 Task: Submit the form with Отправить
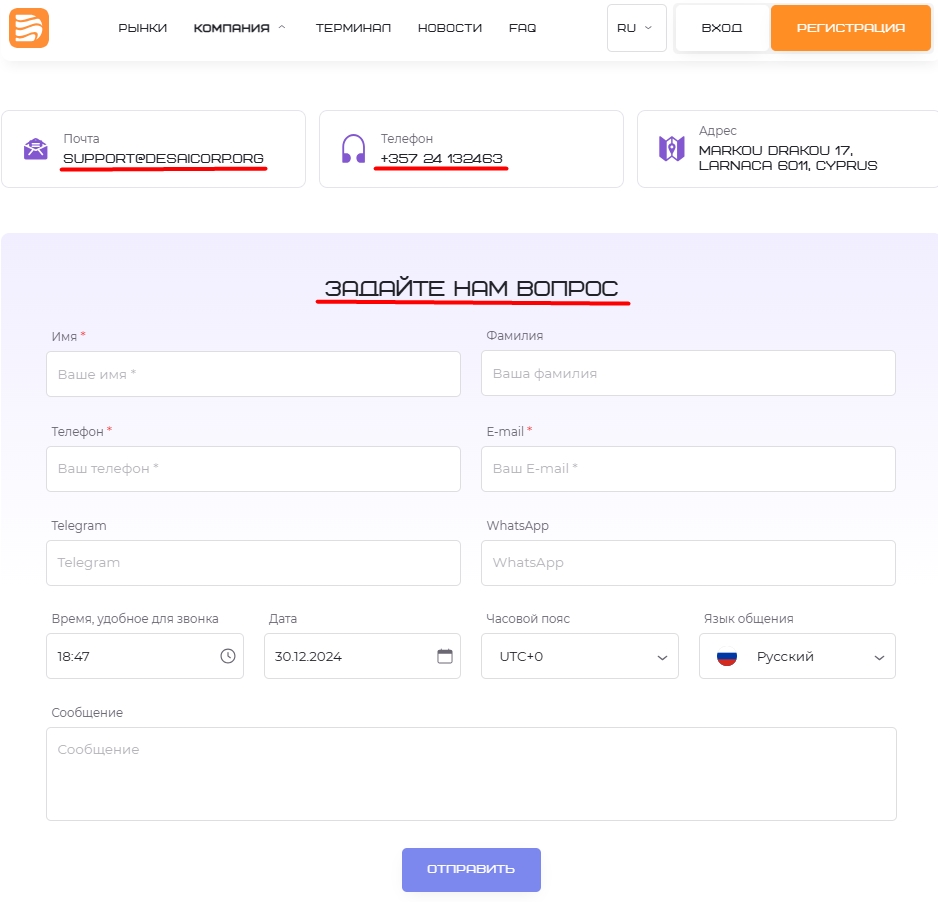point(471,869)
